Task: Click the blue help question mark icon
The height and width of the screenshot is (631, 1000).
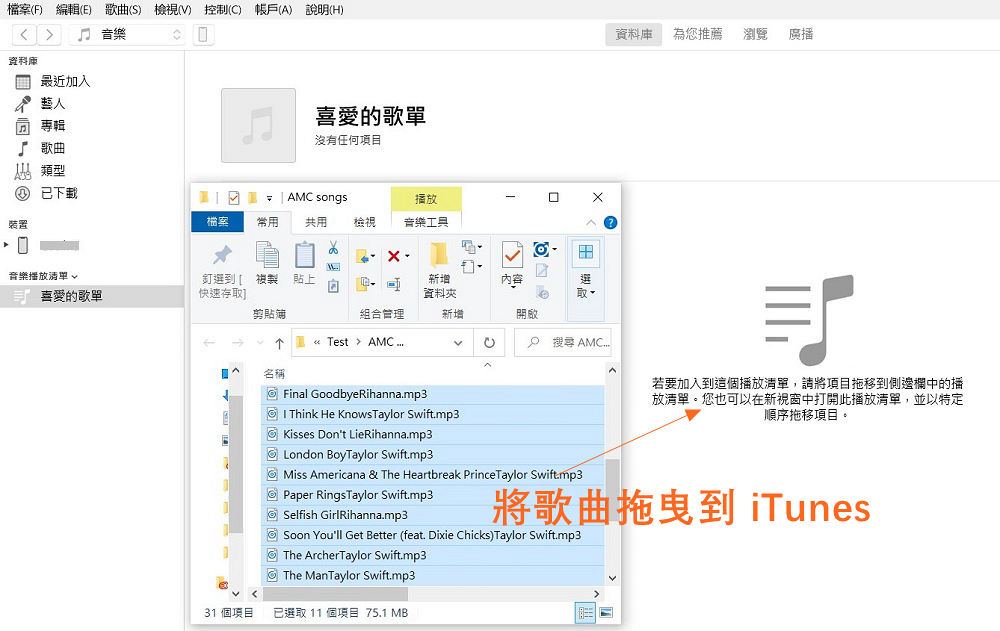Action: tap(610, 223)
